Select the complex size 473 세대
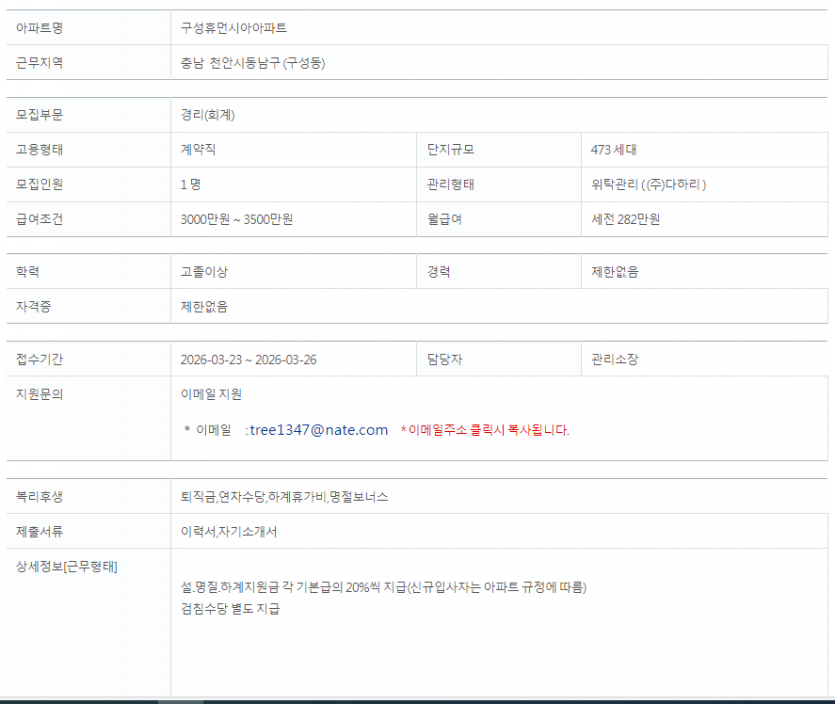The image size is (835, 704). [x=613, y=150]
